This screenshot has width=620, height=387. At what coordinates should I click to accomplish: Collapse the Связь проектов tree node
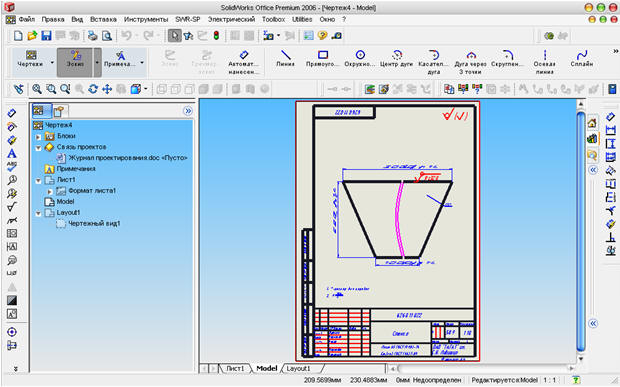pyautogui.click(x=38, y=148)
